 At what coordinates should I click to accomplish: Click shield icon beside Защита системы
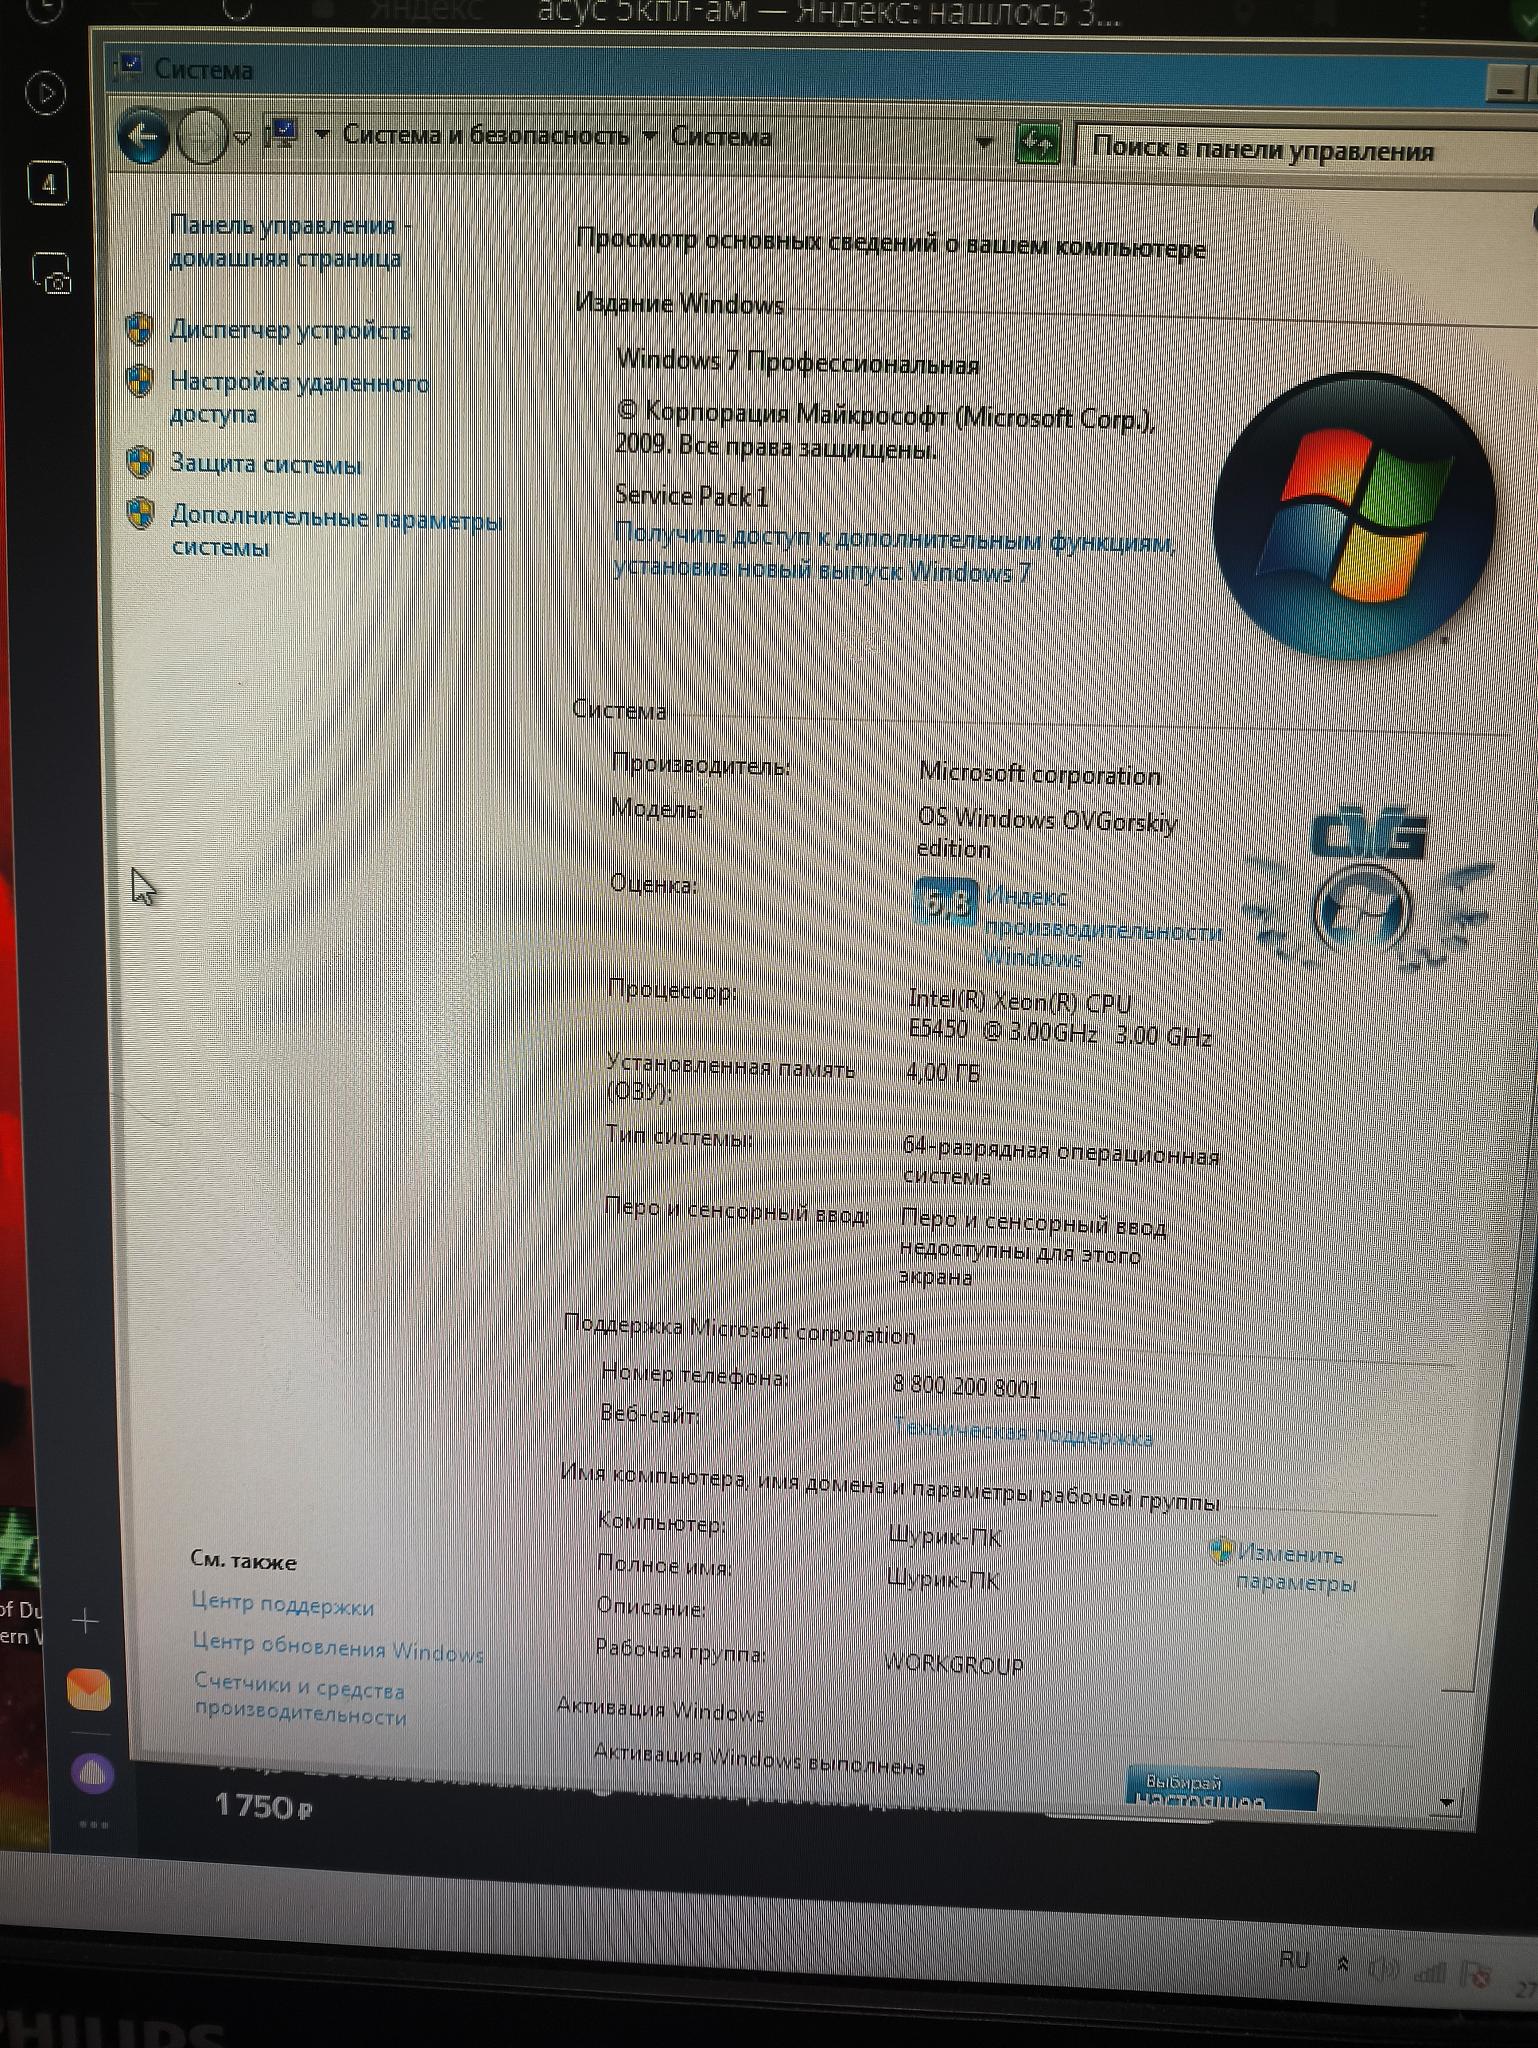point(140,461)
